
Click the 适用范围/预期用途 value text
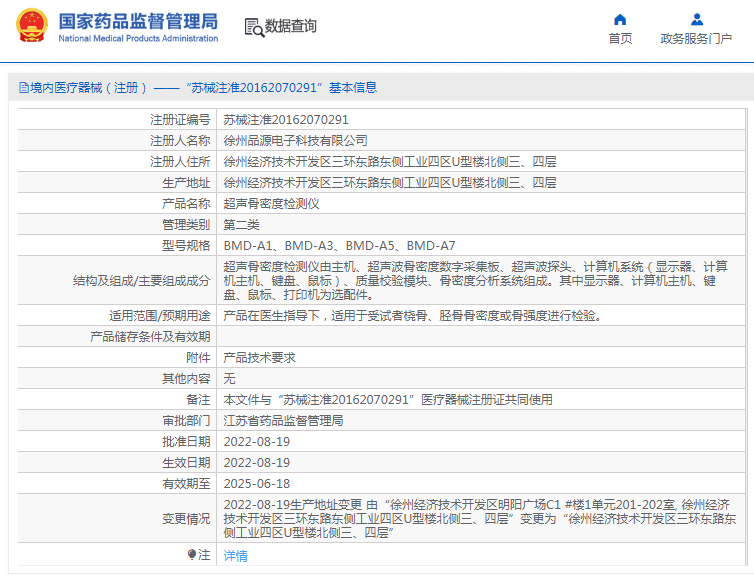(x=413, y=315)
